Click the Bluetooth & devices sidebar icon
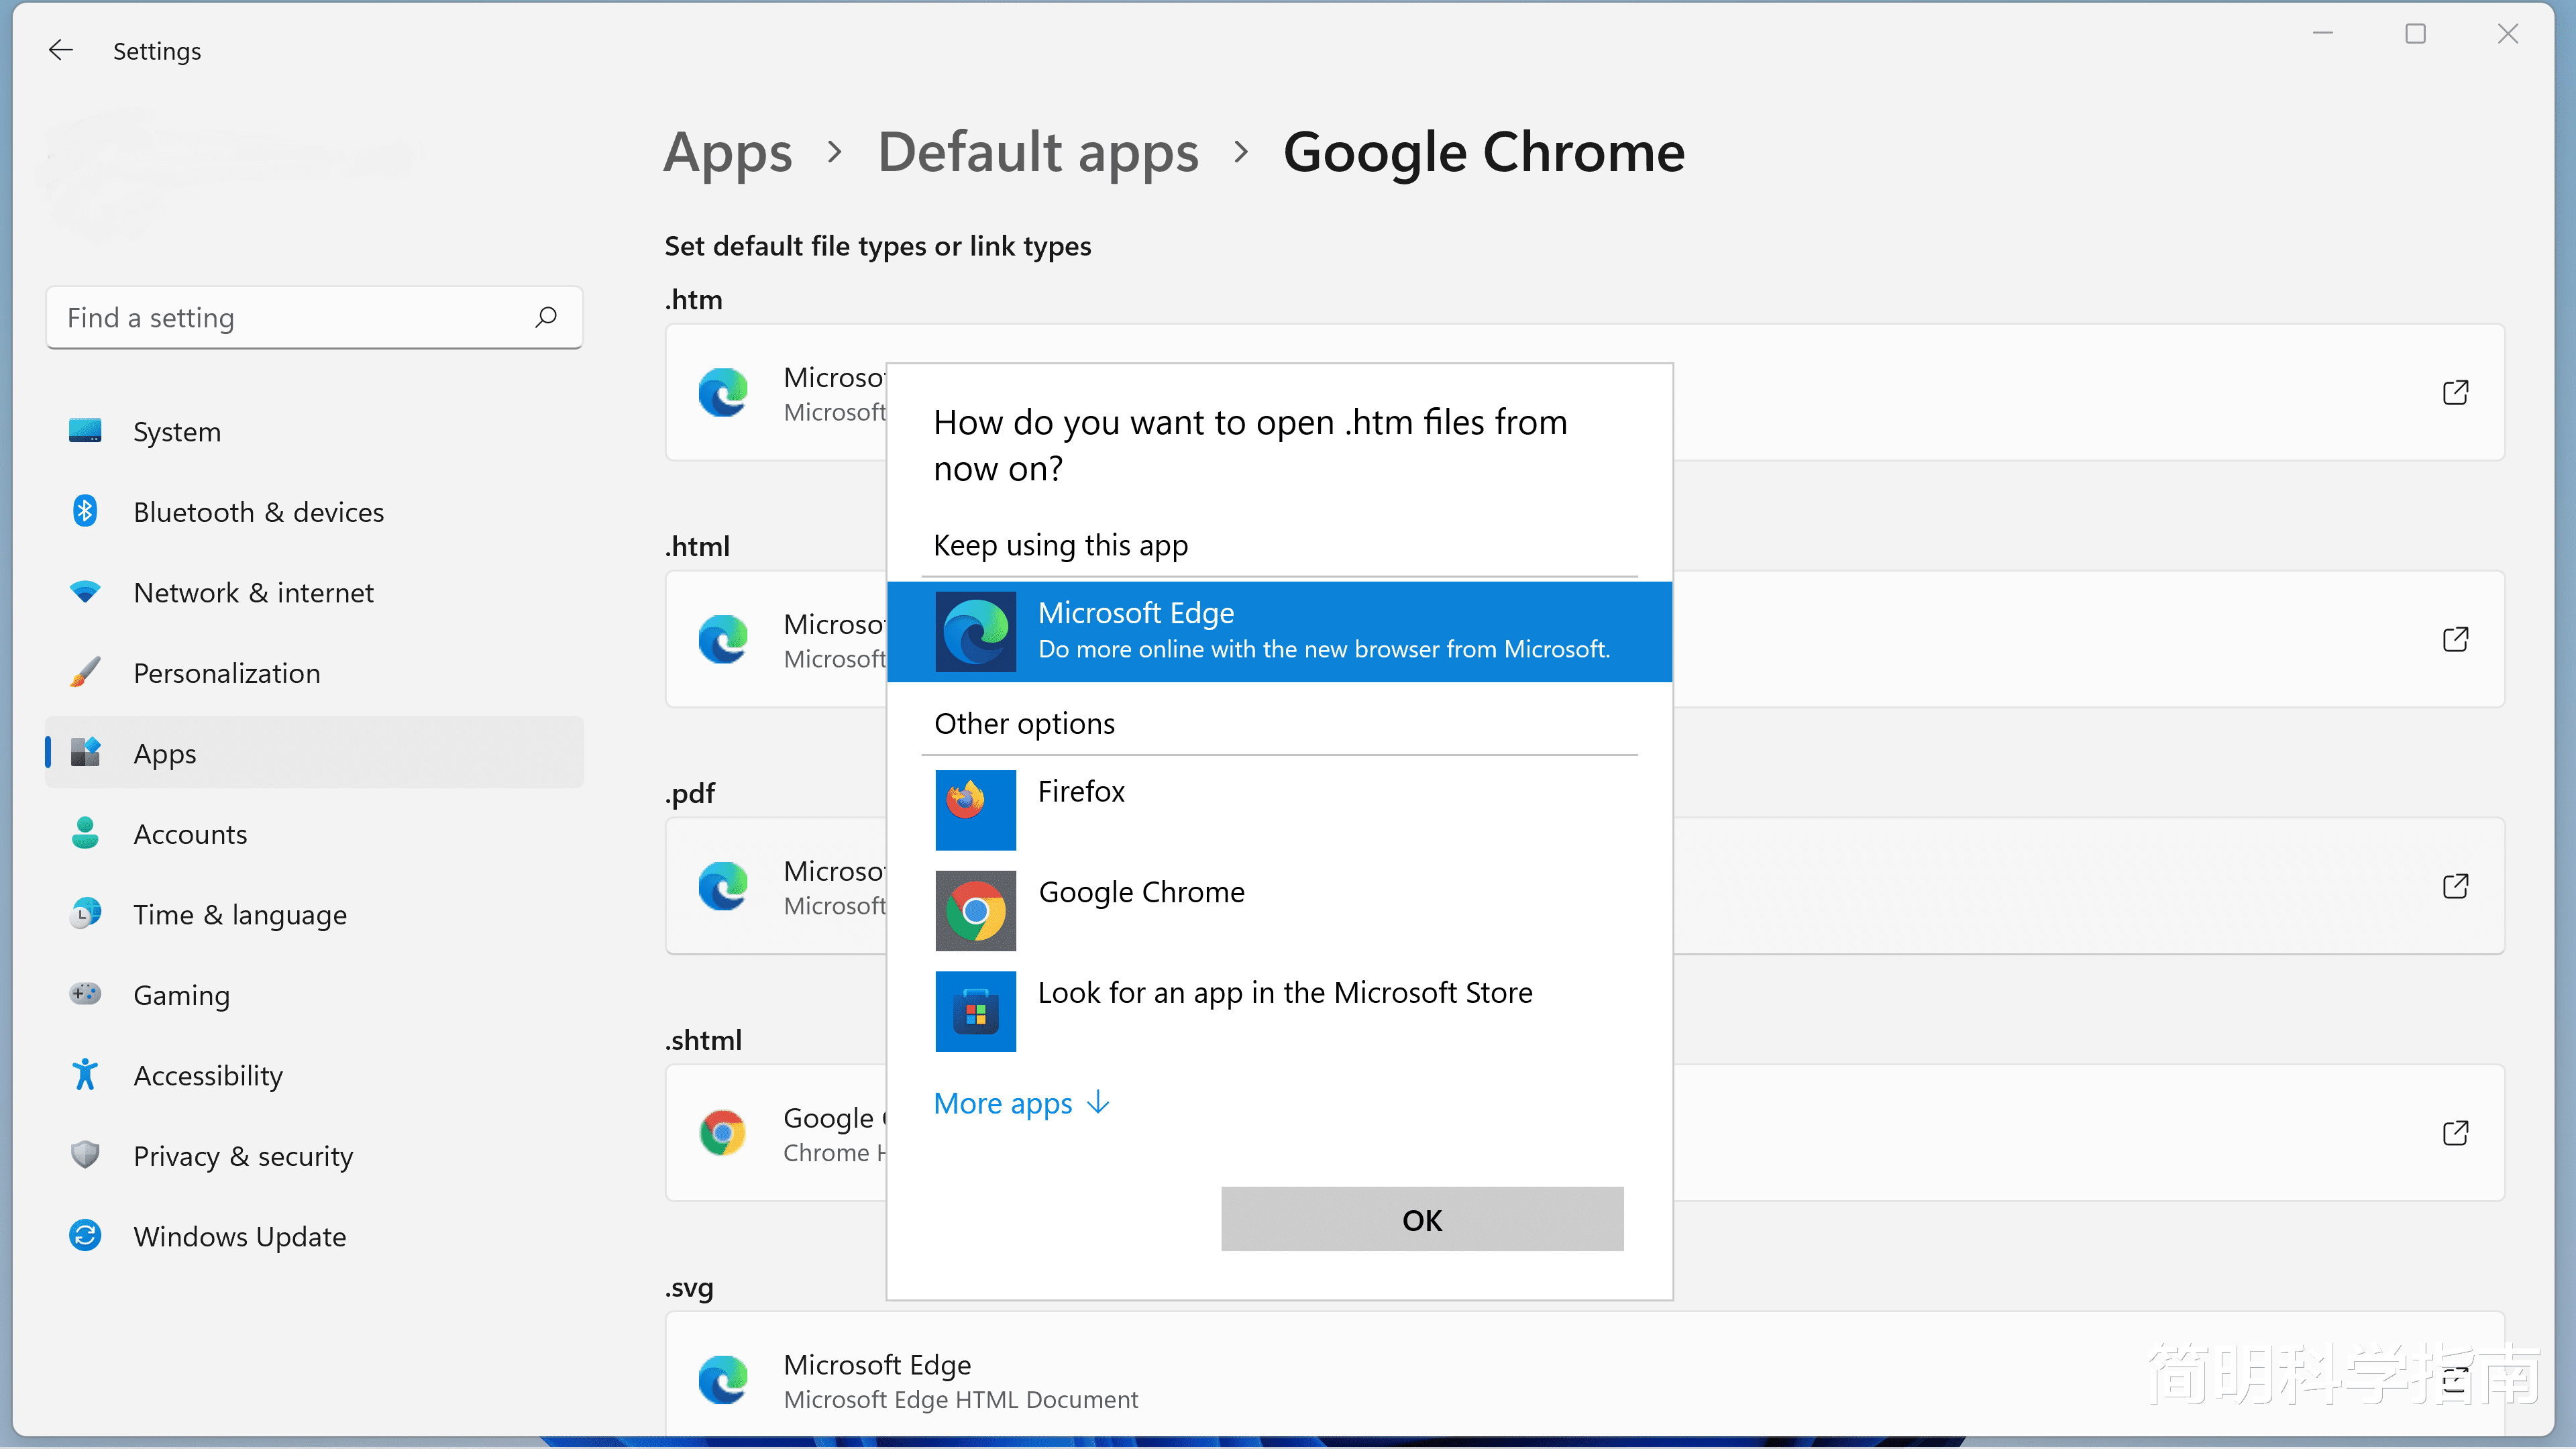The height and width of the screenshot is (1449, 2576). click(x=85, y=511)
